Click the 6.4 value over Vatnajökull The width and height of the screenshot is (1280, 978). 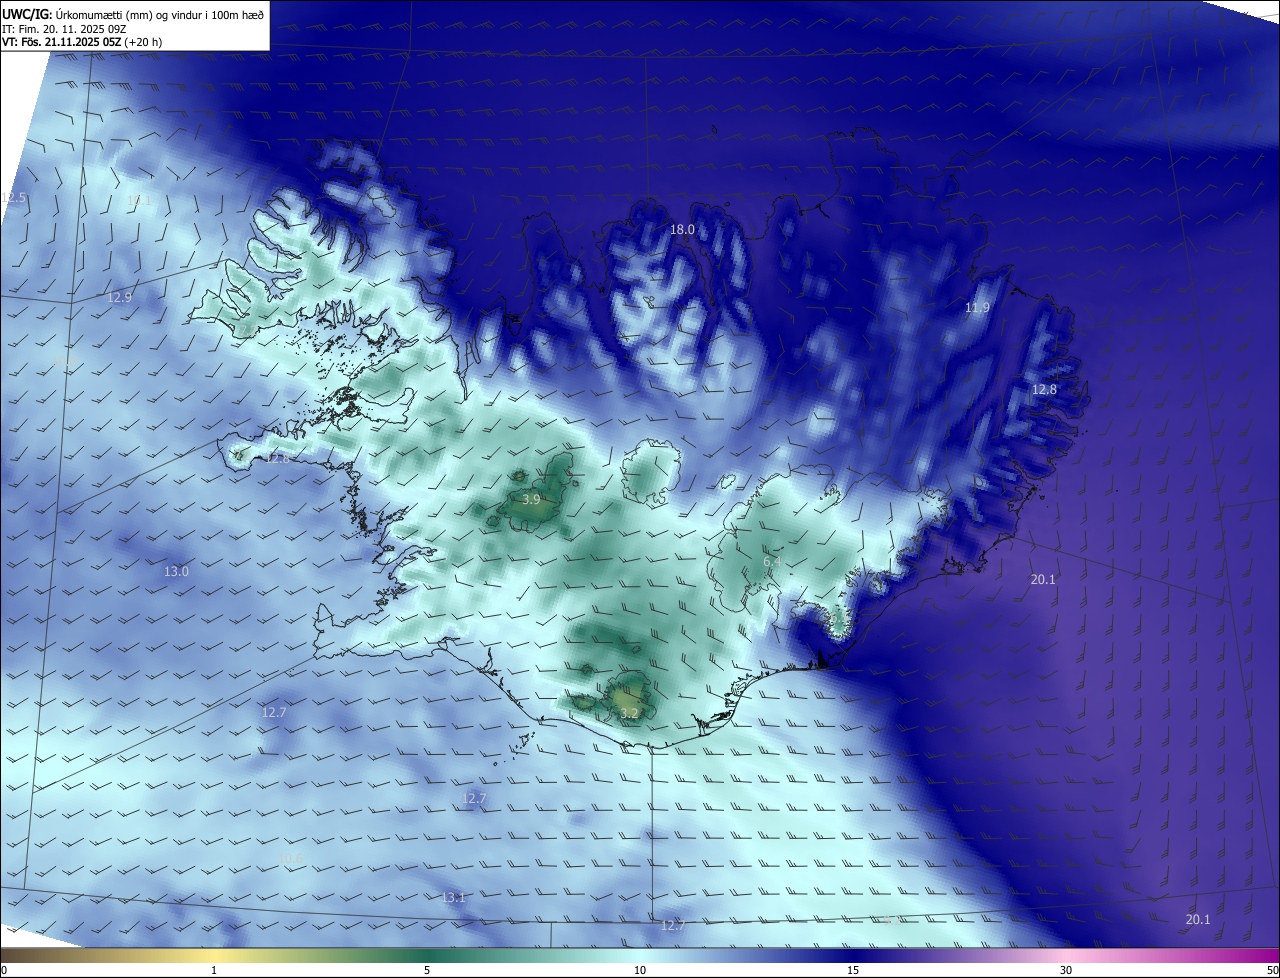point(771,563)
